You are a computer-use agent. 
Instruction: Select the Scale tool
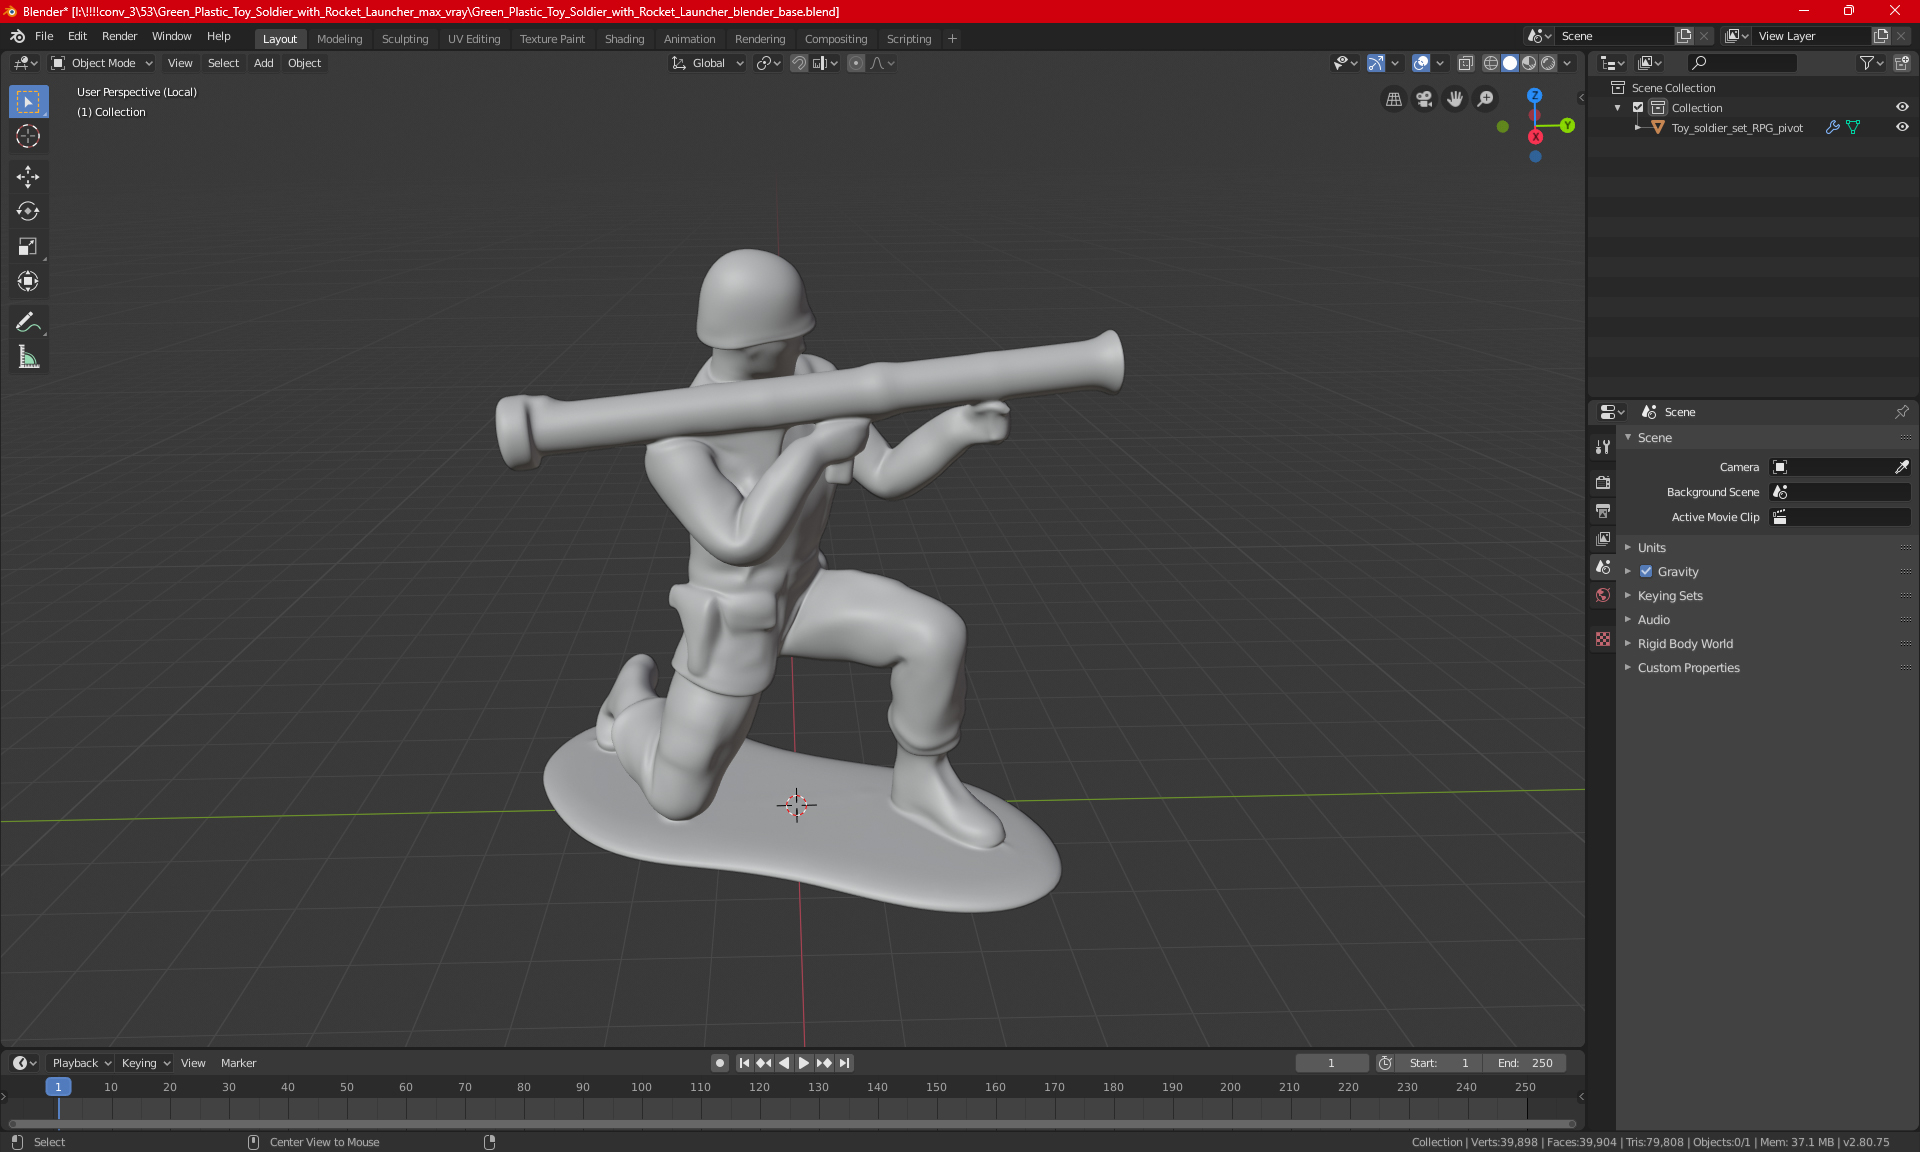28,247
